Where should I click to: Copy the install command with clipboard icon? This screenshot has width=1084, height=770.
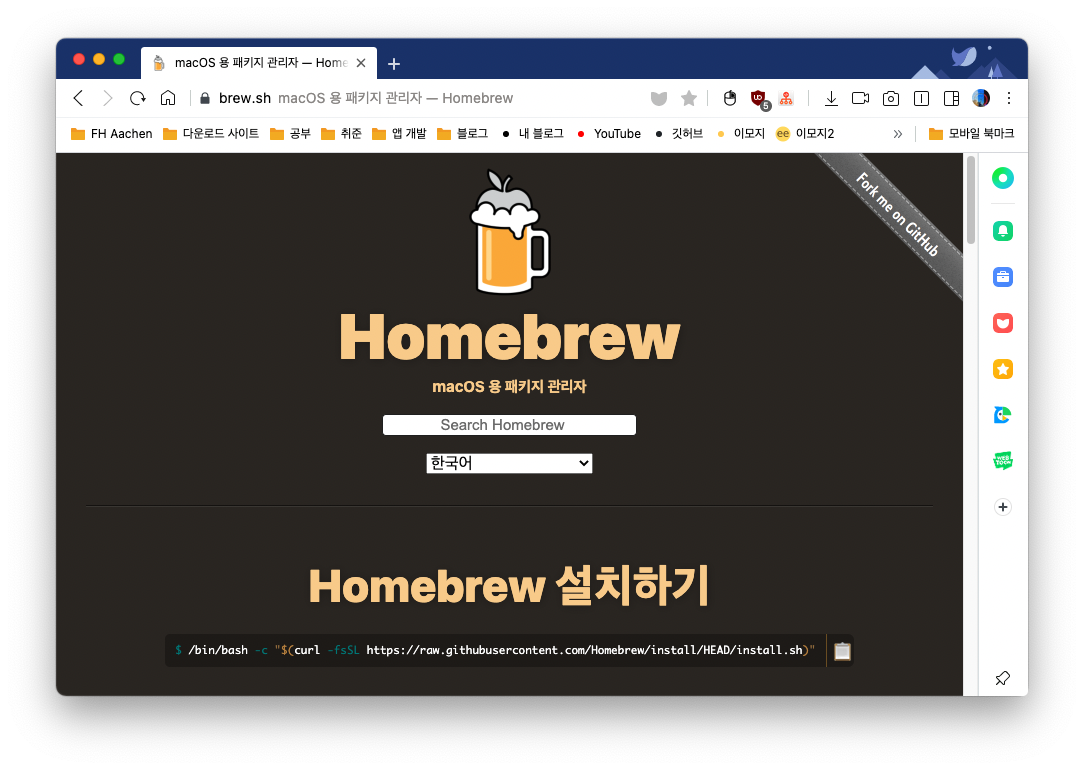pyautogui.click(x=842, y=651)
